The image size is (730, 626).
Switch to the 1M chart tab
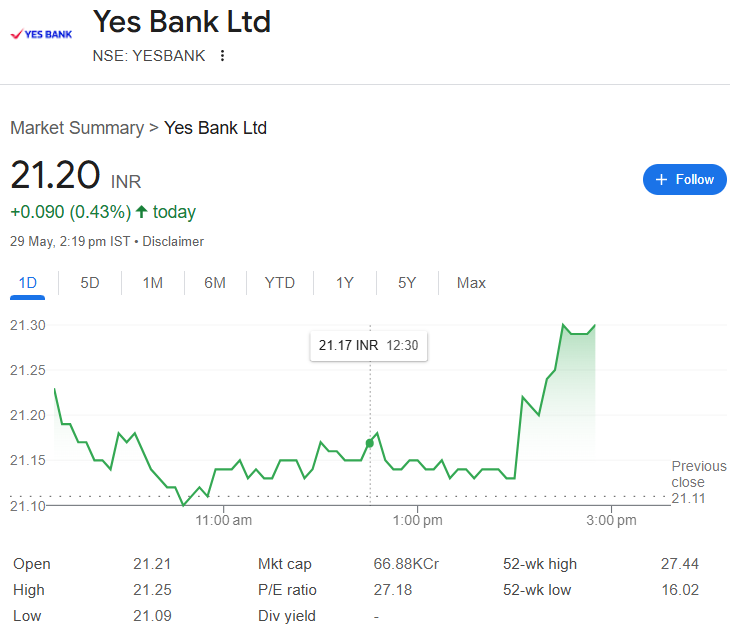tap(153, 283)
